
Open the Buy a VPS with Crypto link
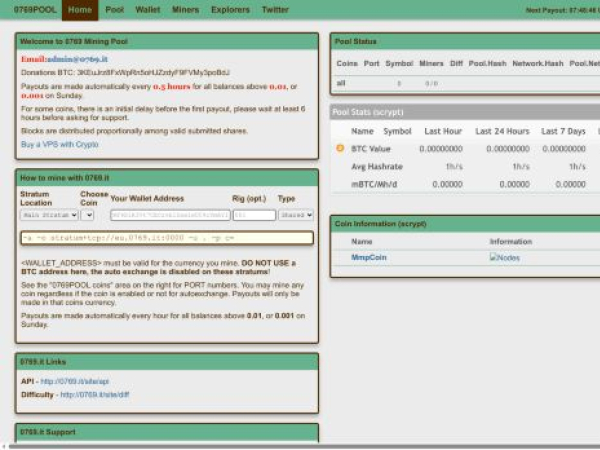pos(59,144)
